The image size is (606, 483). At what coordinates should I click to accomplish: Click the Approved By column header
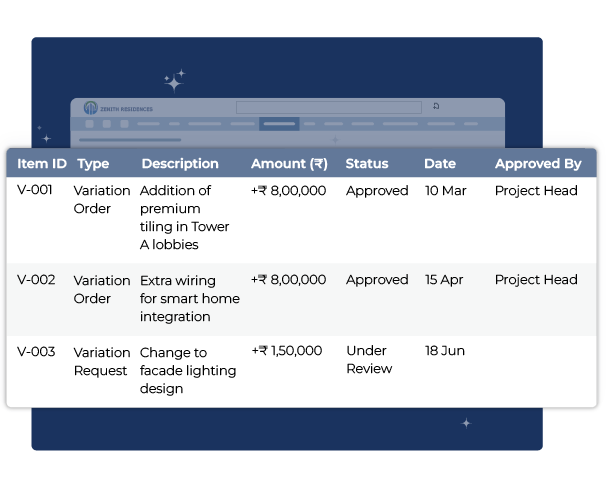tap(538, 164)
